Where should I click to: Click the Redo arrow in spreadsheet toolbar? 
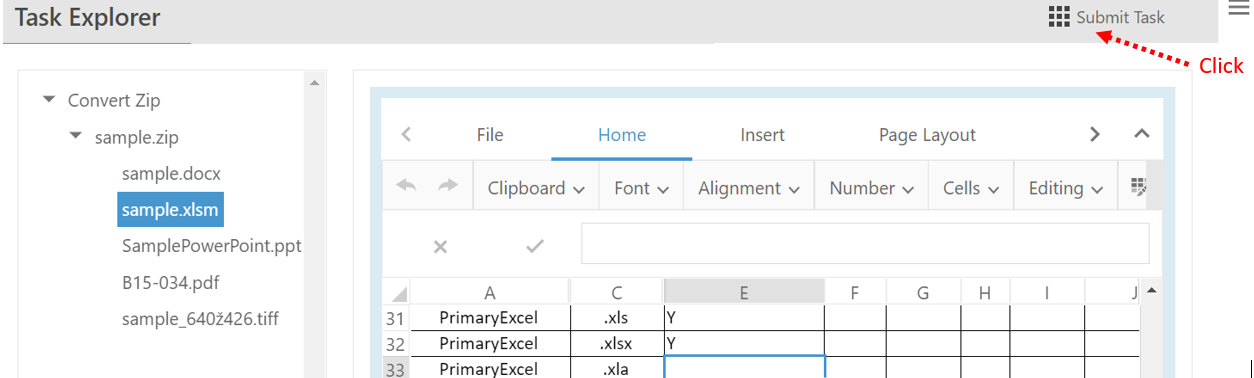(x=448, y=186)
